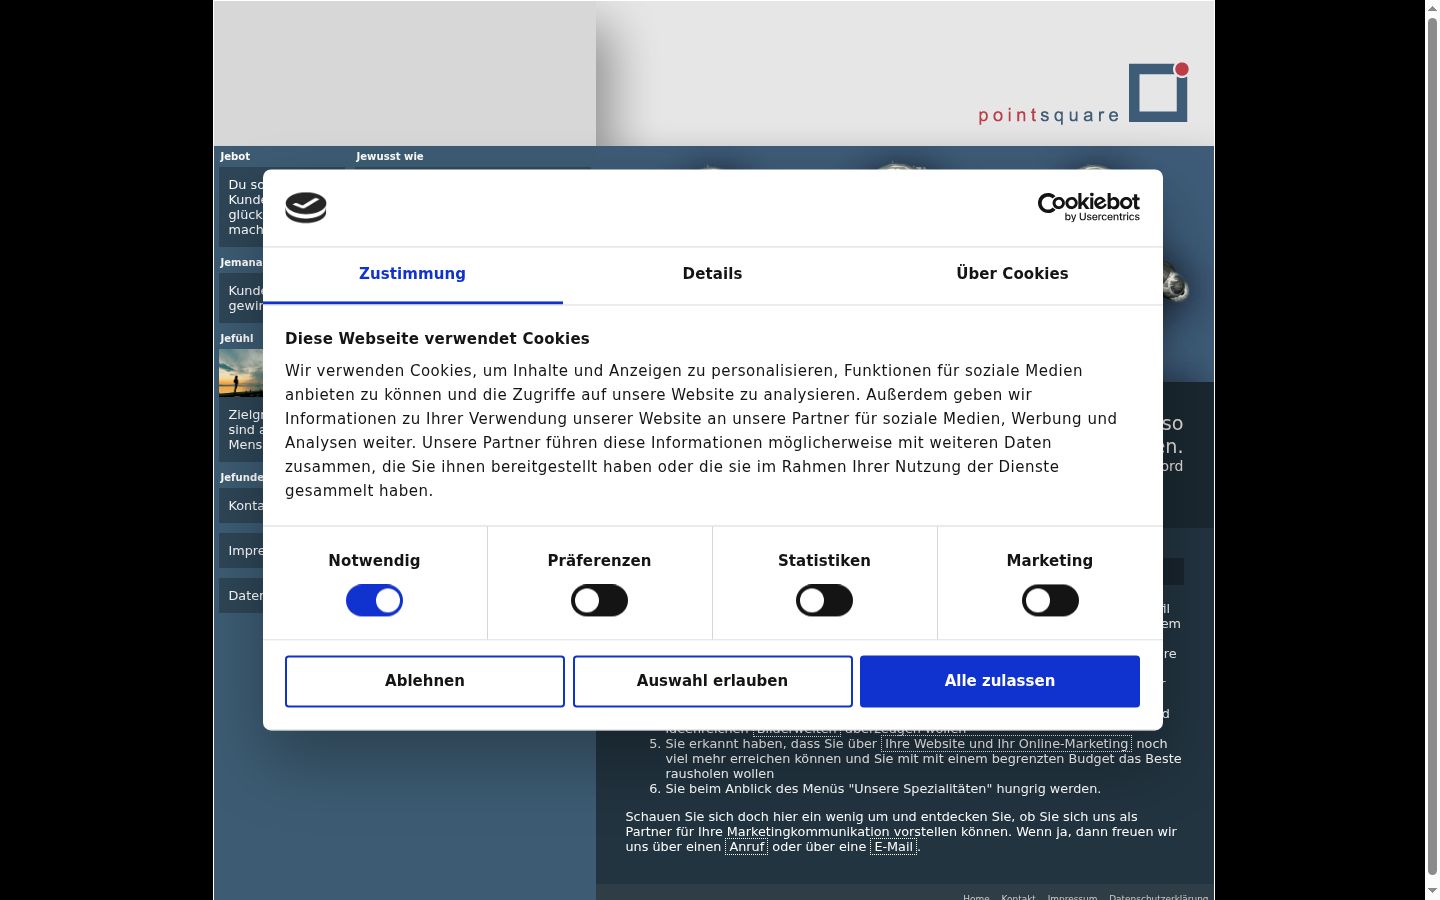This screenshot has height=900, width=1440.
Task: Click 'Diese Webseite verwendet Cookies' heading
Action: [x=437, y=339]
